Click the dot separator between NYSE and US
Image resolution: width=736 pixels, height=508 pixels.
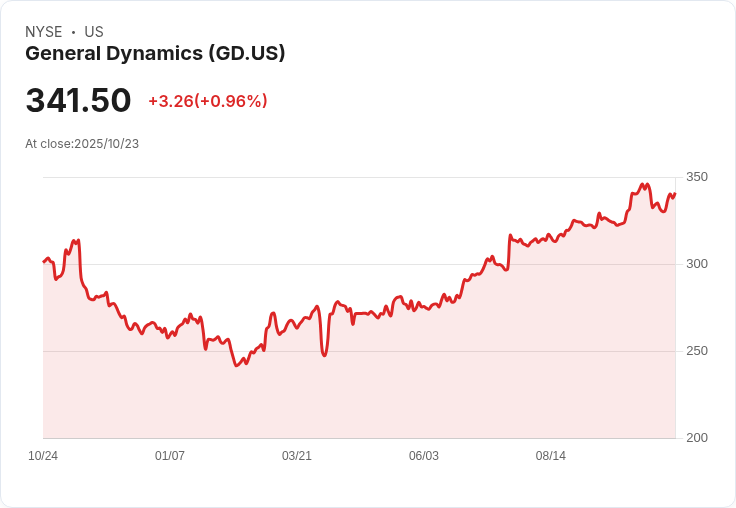tap(73, 32)
